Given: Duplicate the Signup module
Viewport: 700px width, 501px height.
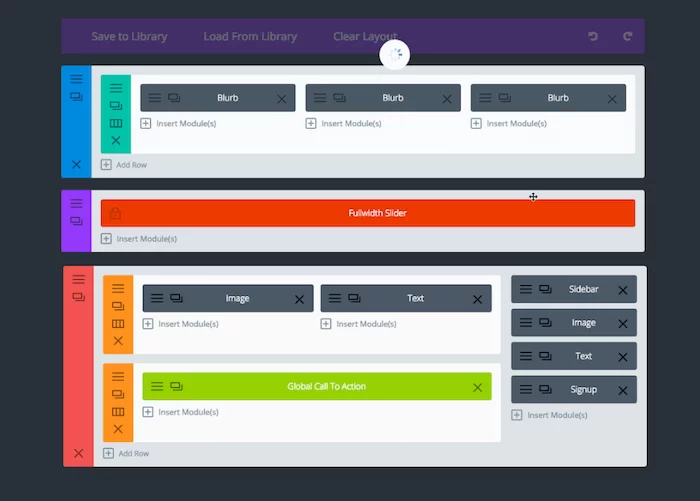Looking at the screenshot, I should (x=545, y=390).
